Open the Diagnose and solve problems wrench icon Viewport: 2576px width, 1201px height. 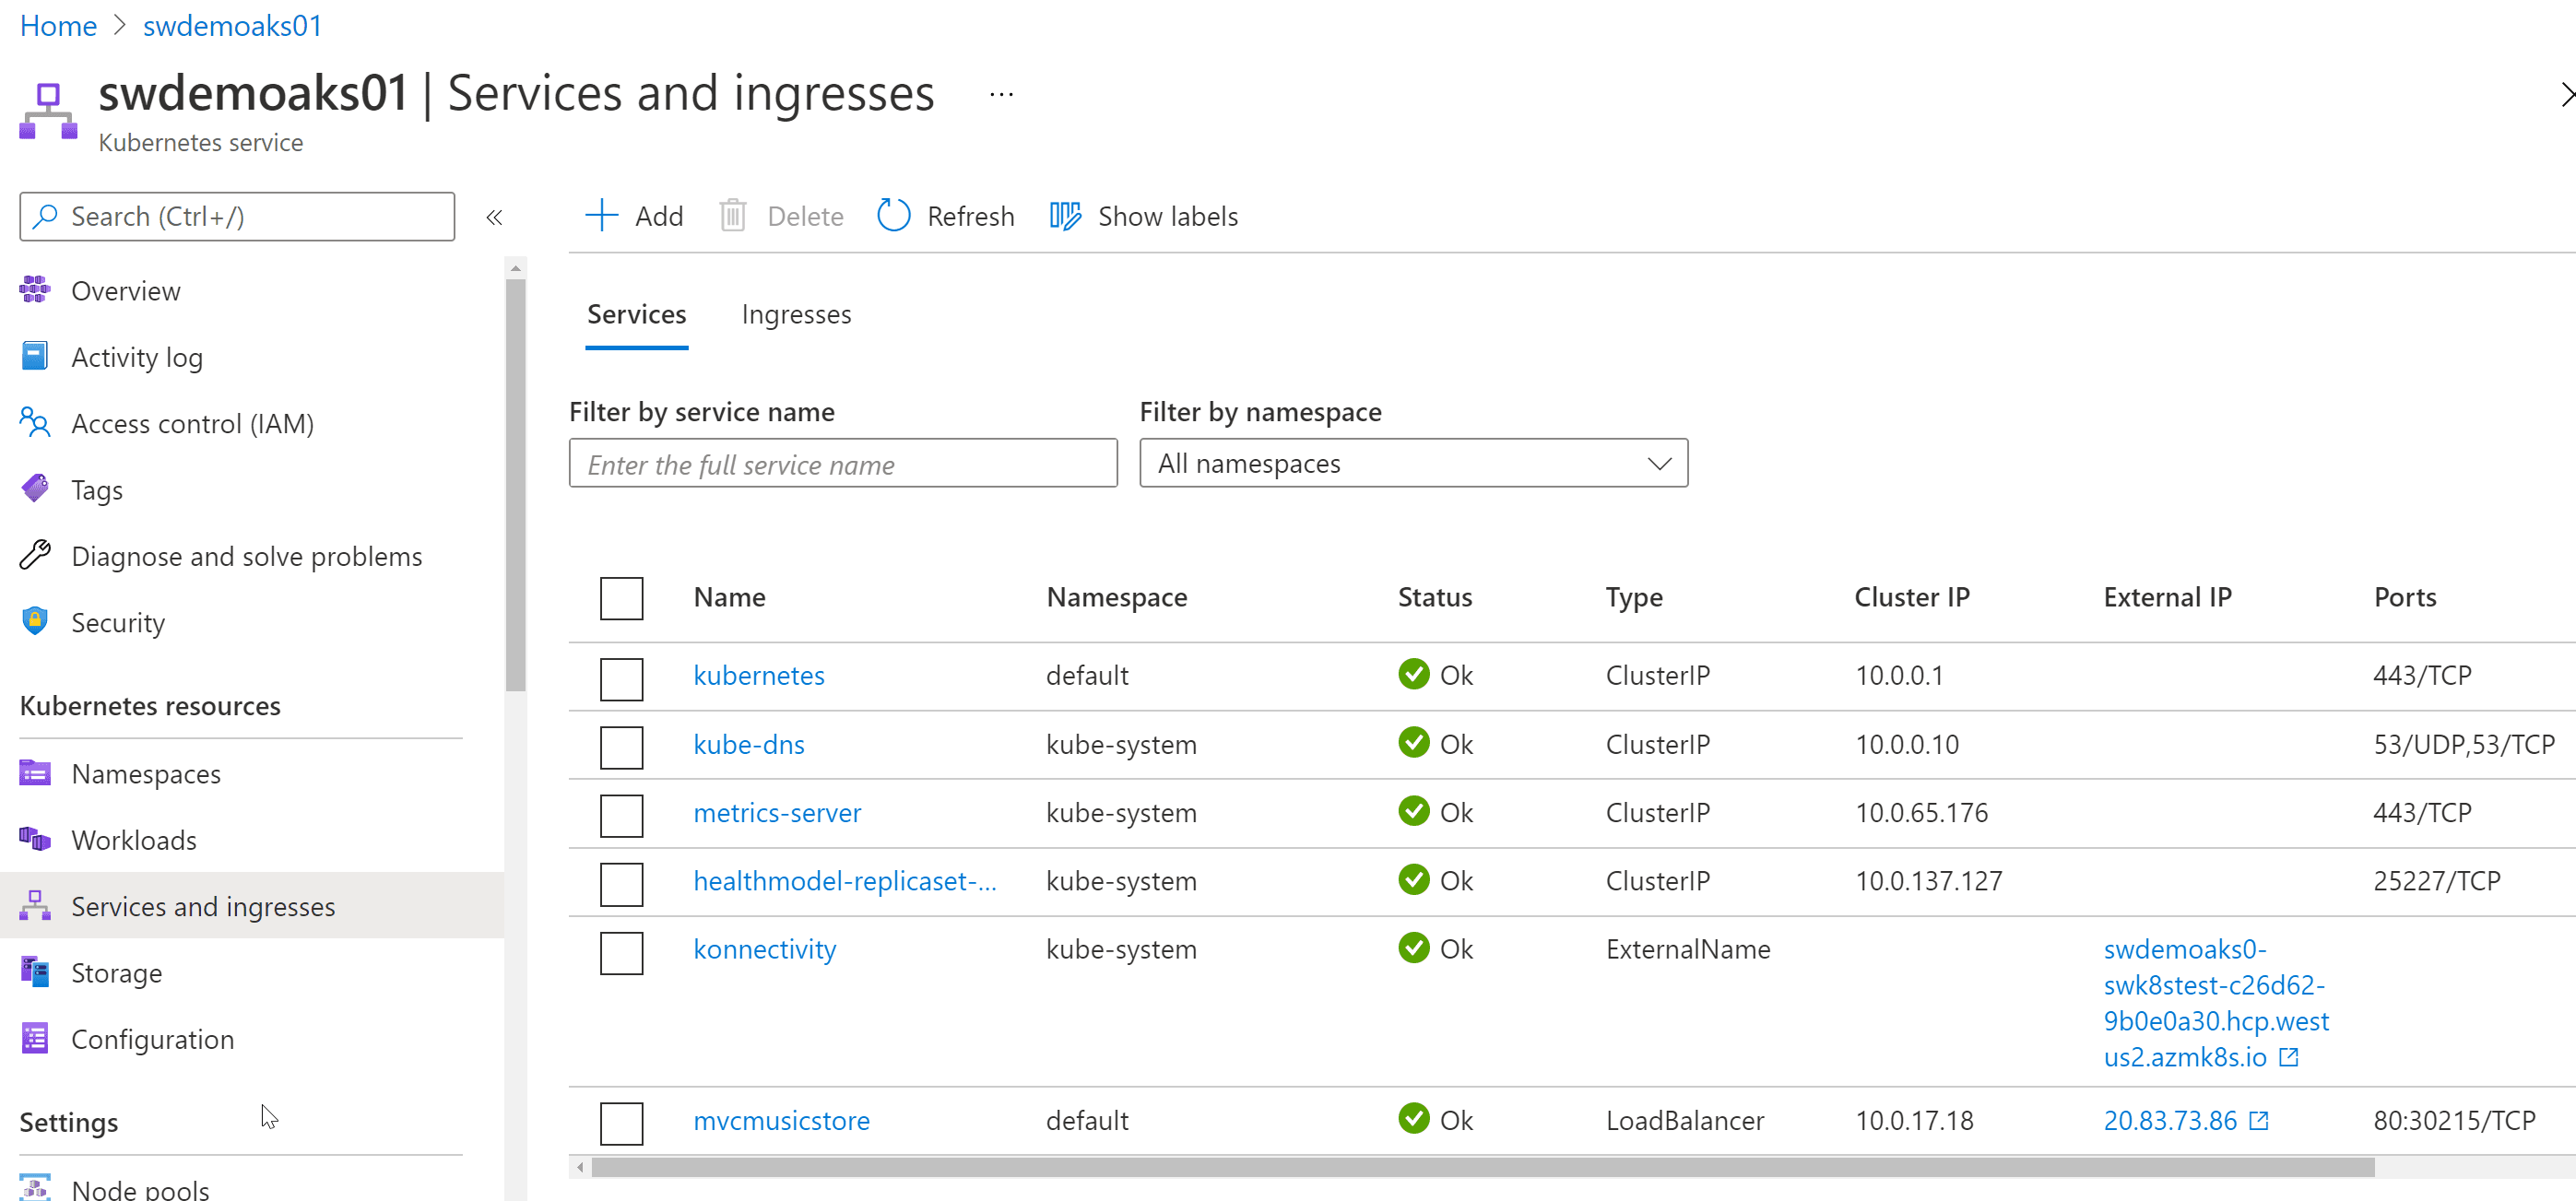(34, 555)
